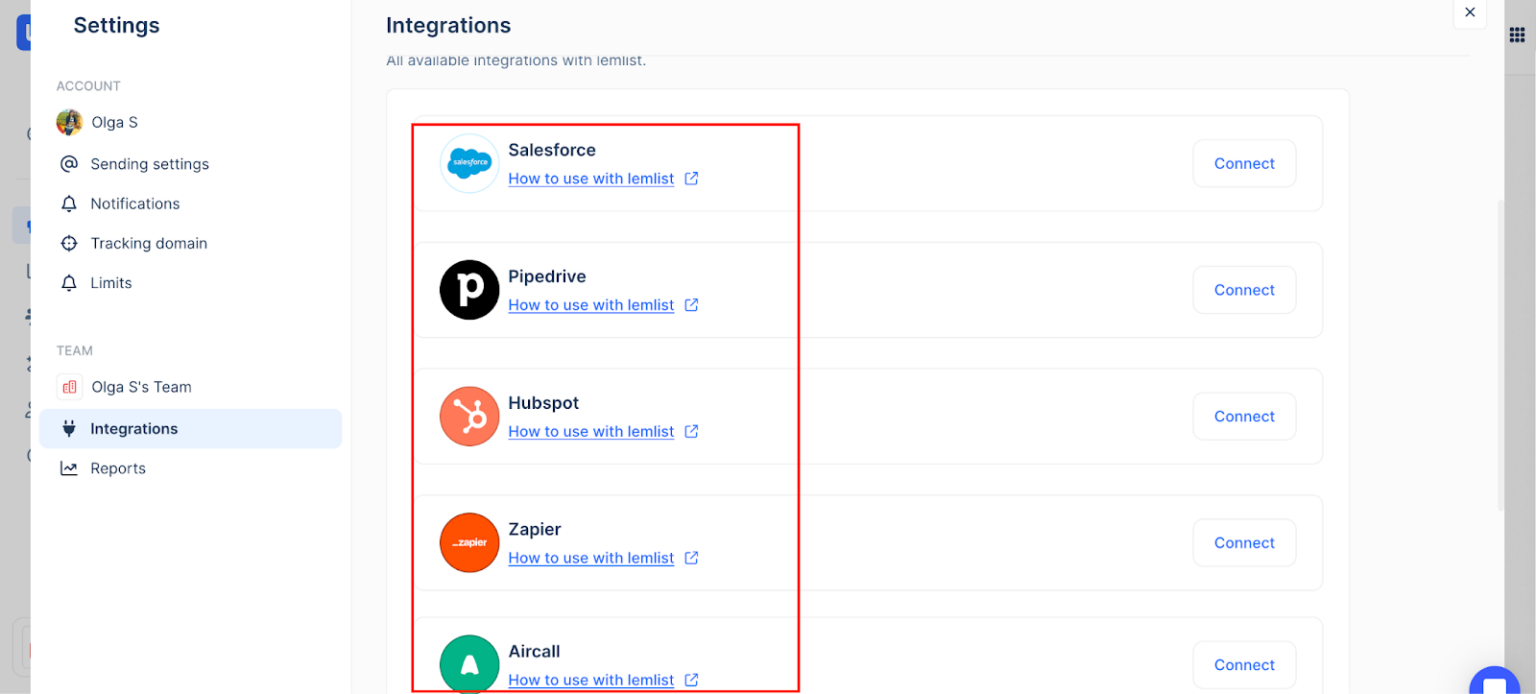The width and height of the screenshot is (1536, 694).
Task: Open the external link icon beside Salesforce guide
Action: point(691,179)
